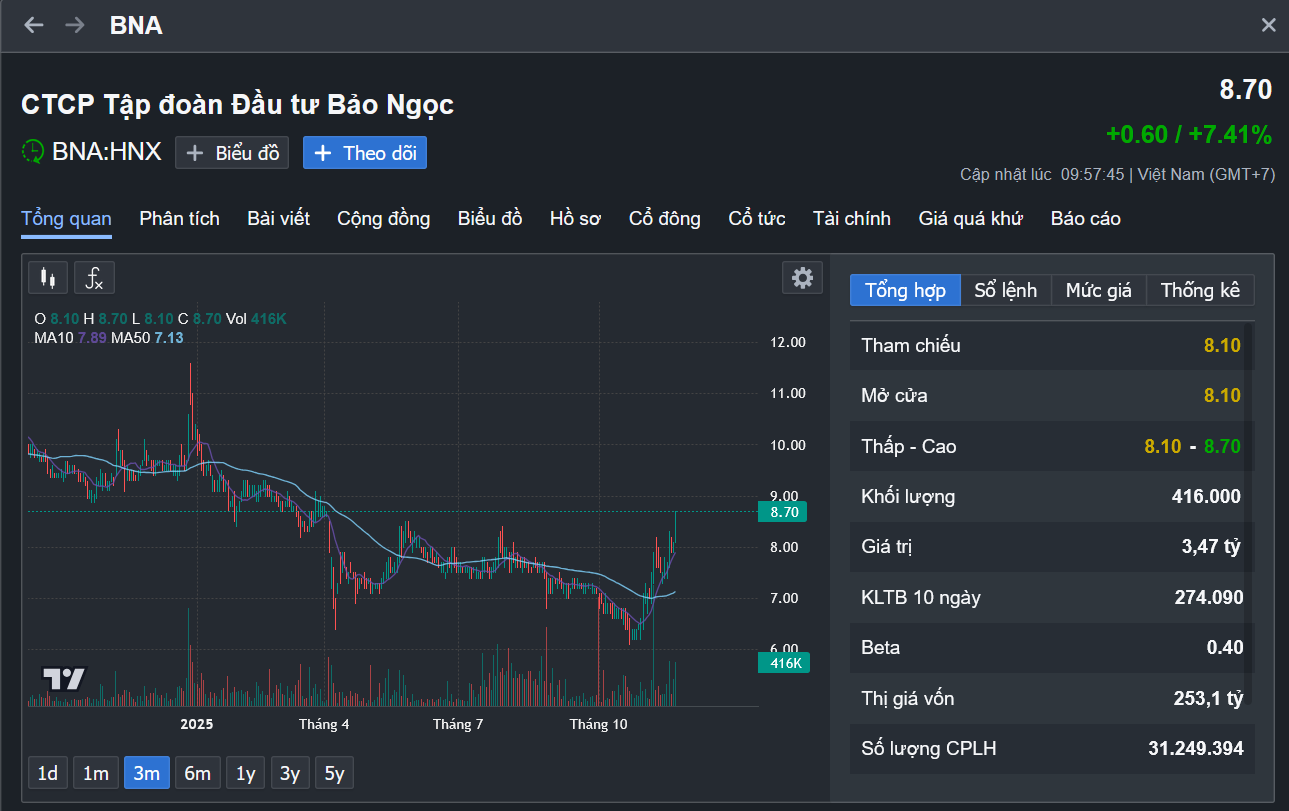Click the Số lượng CPLH value 31.249.394
This screenshot has height=811, width=1289.
[x=1196, y=749]
